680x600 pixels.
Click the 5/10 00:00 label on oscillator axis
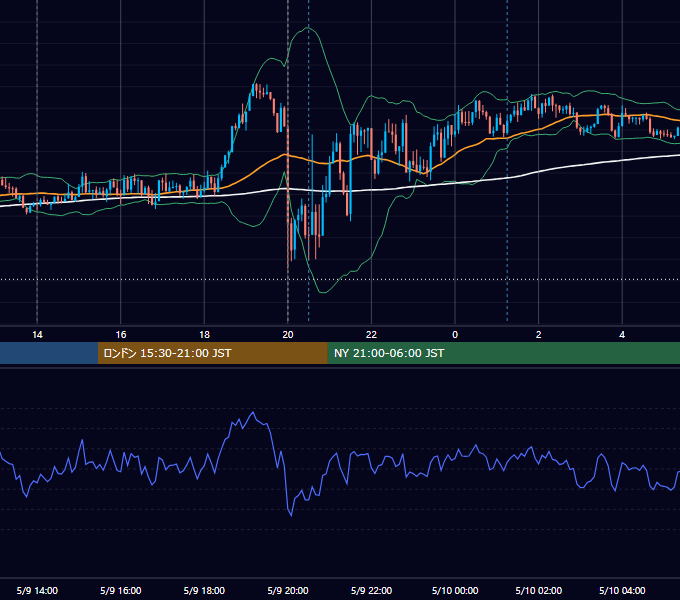tap(455, 590)
